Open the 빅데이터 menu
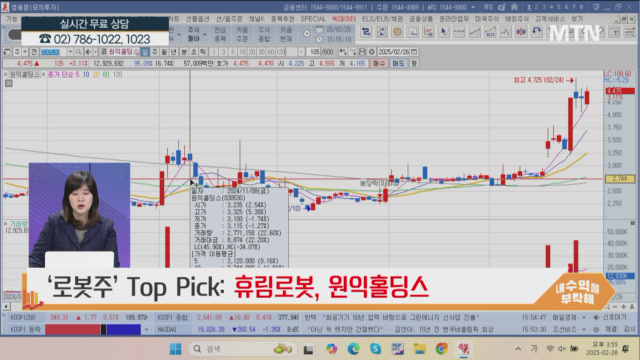 (x=344, y=19)
